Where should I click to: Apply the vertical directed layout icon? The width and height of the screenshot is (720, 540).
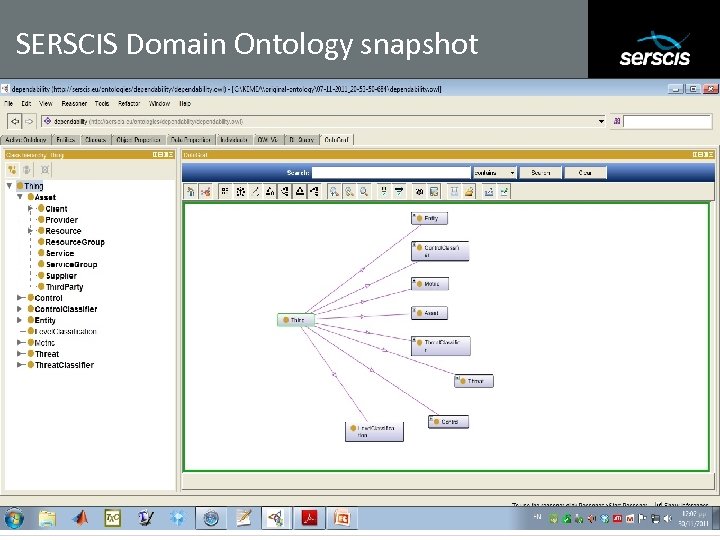[x=300, y=192]
